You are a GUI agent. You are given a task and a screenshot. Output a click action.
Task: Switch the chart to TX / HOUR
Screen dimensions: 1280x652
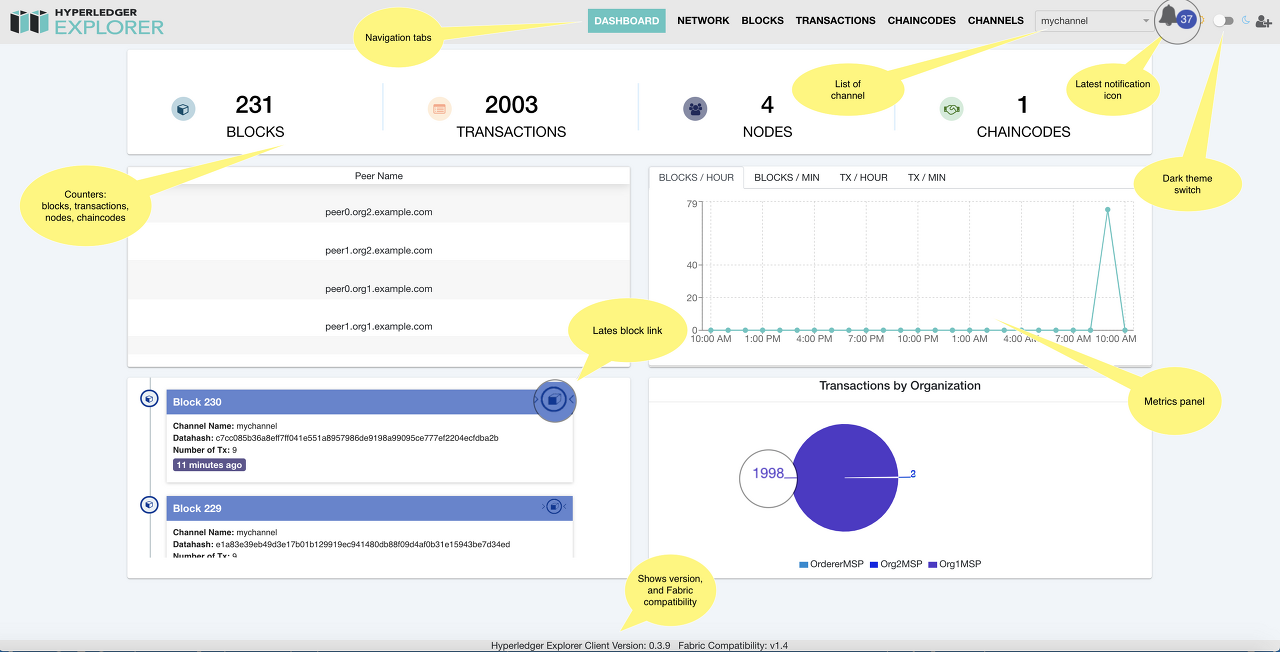(x=864, y=178)
